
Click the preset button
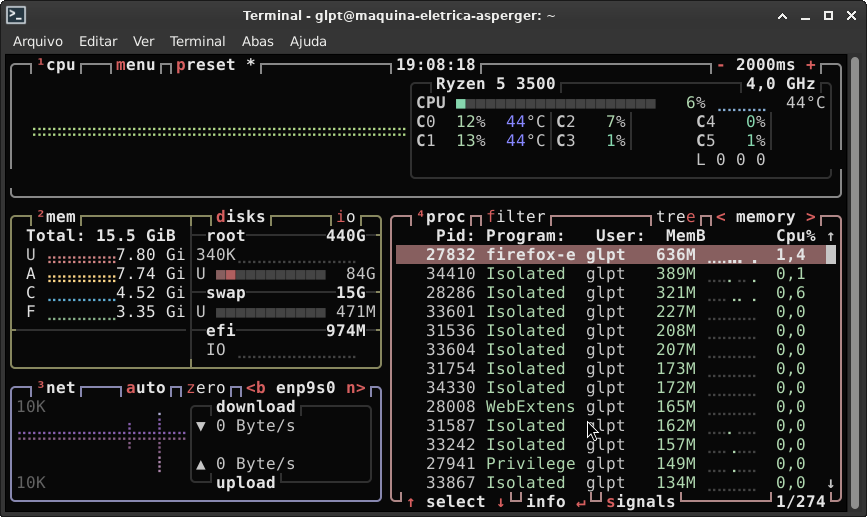click(206, 65)
